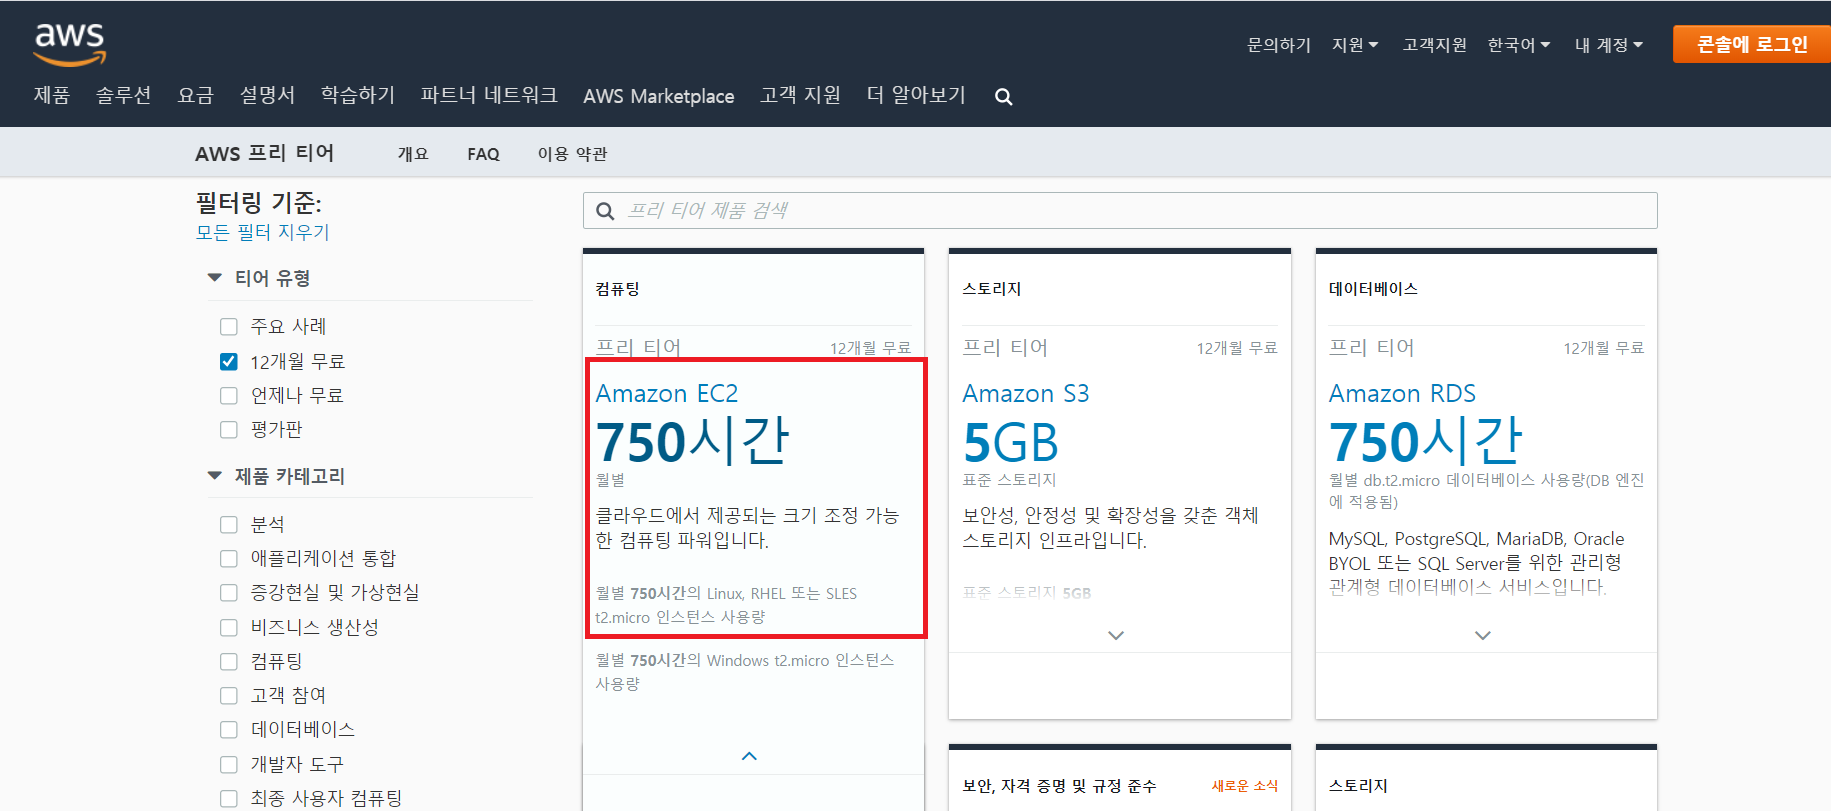Click the 콘솔에 로그인 button

pos(1752,44)
